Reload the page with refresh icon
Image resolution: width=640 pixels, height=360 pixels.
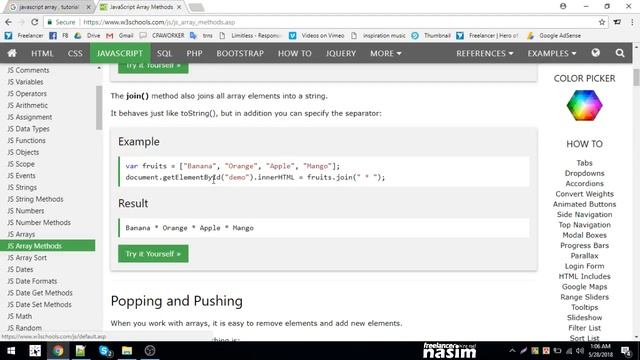[x=35, y=22]
